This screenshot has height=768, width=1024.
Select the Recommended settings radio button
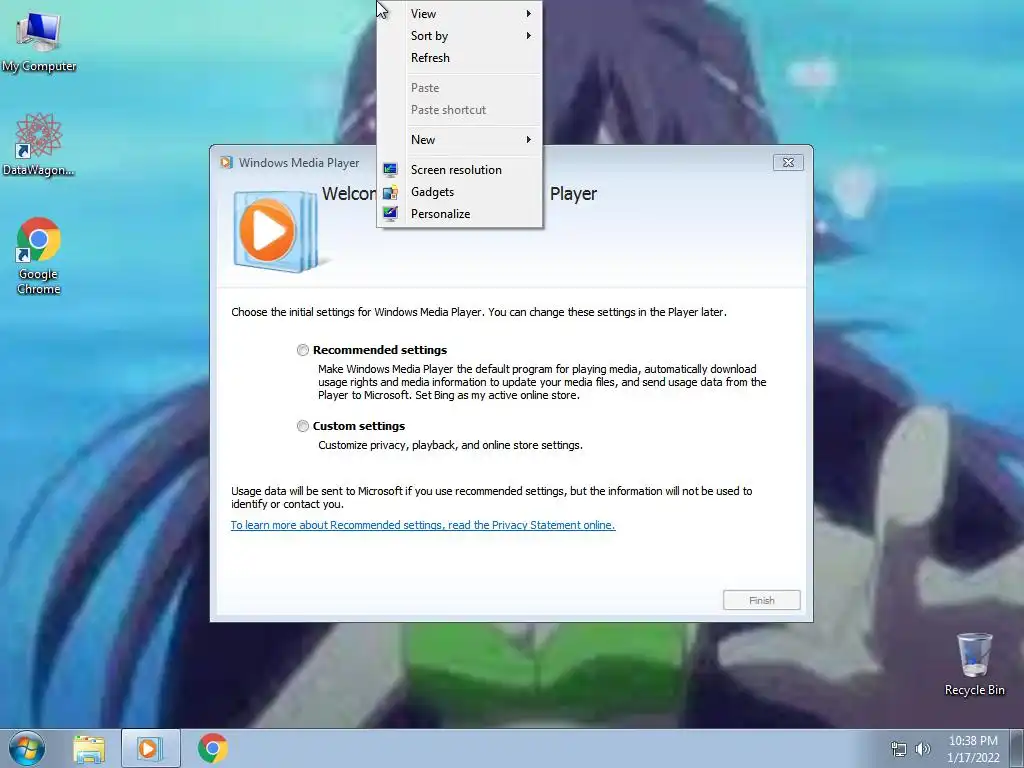tap(302, 350)
